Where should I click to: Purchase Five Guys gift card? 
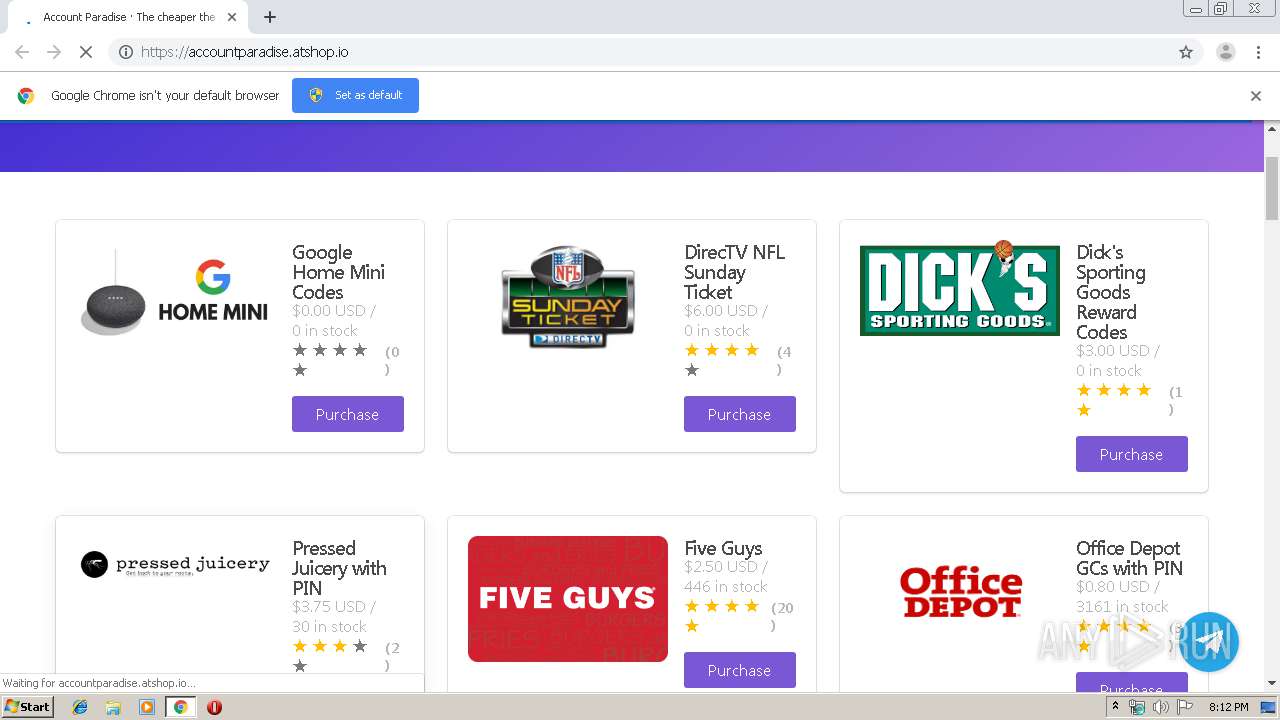click(740, 670)
